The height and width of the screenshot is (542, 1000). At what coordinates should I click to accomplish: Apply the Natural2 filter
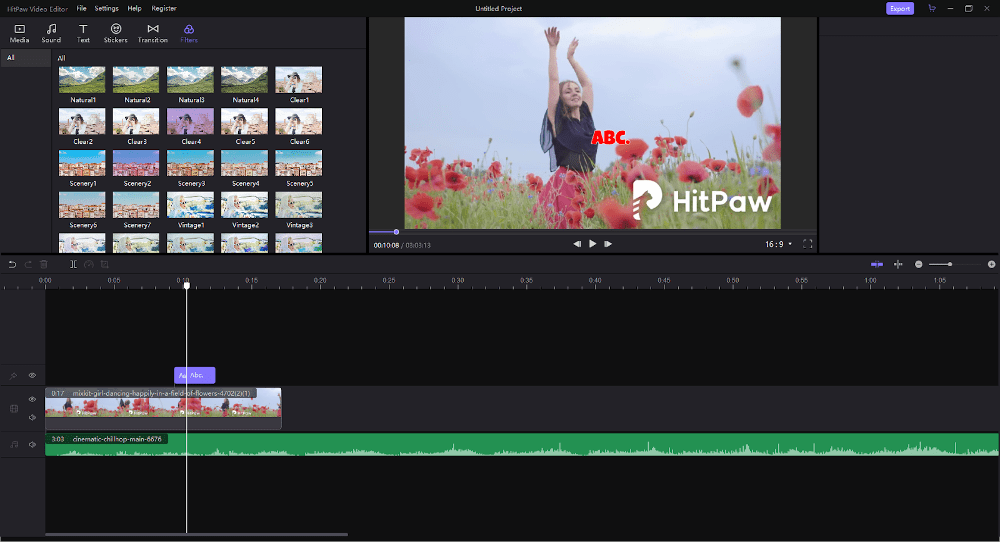point(136,80)
